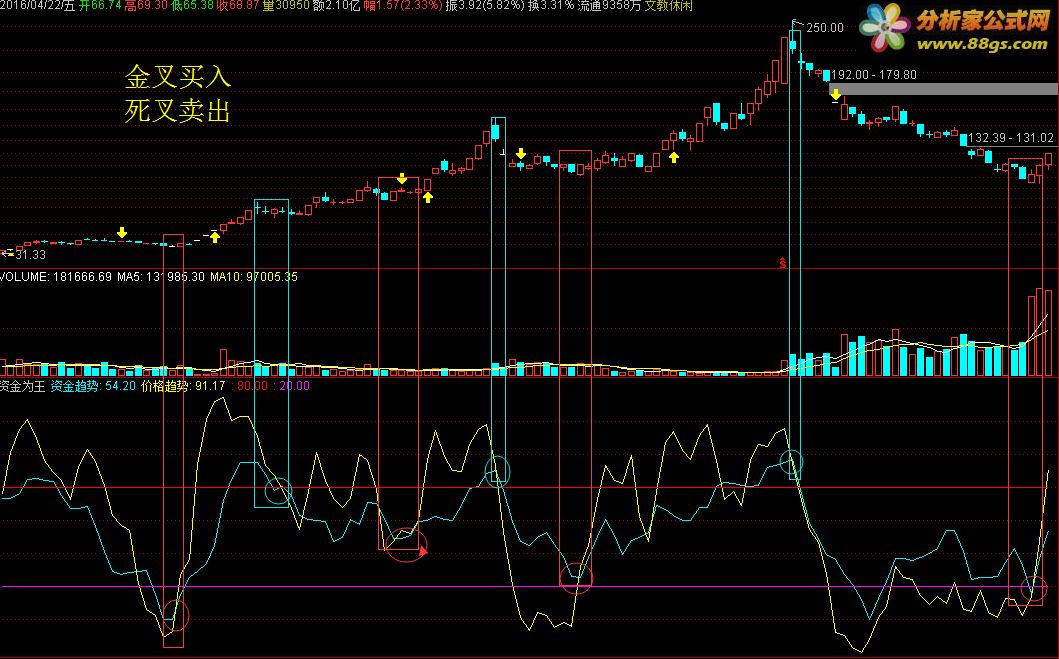Click the 价格趋势: 91.17 value
The width and height of the screenshot is (1059, 659).
pos(183,386)
